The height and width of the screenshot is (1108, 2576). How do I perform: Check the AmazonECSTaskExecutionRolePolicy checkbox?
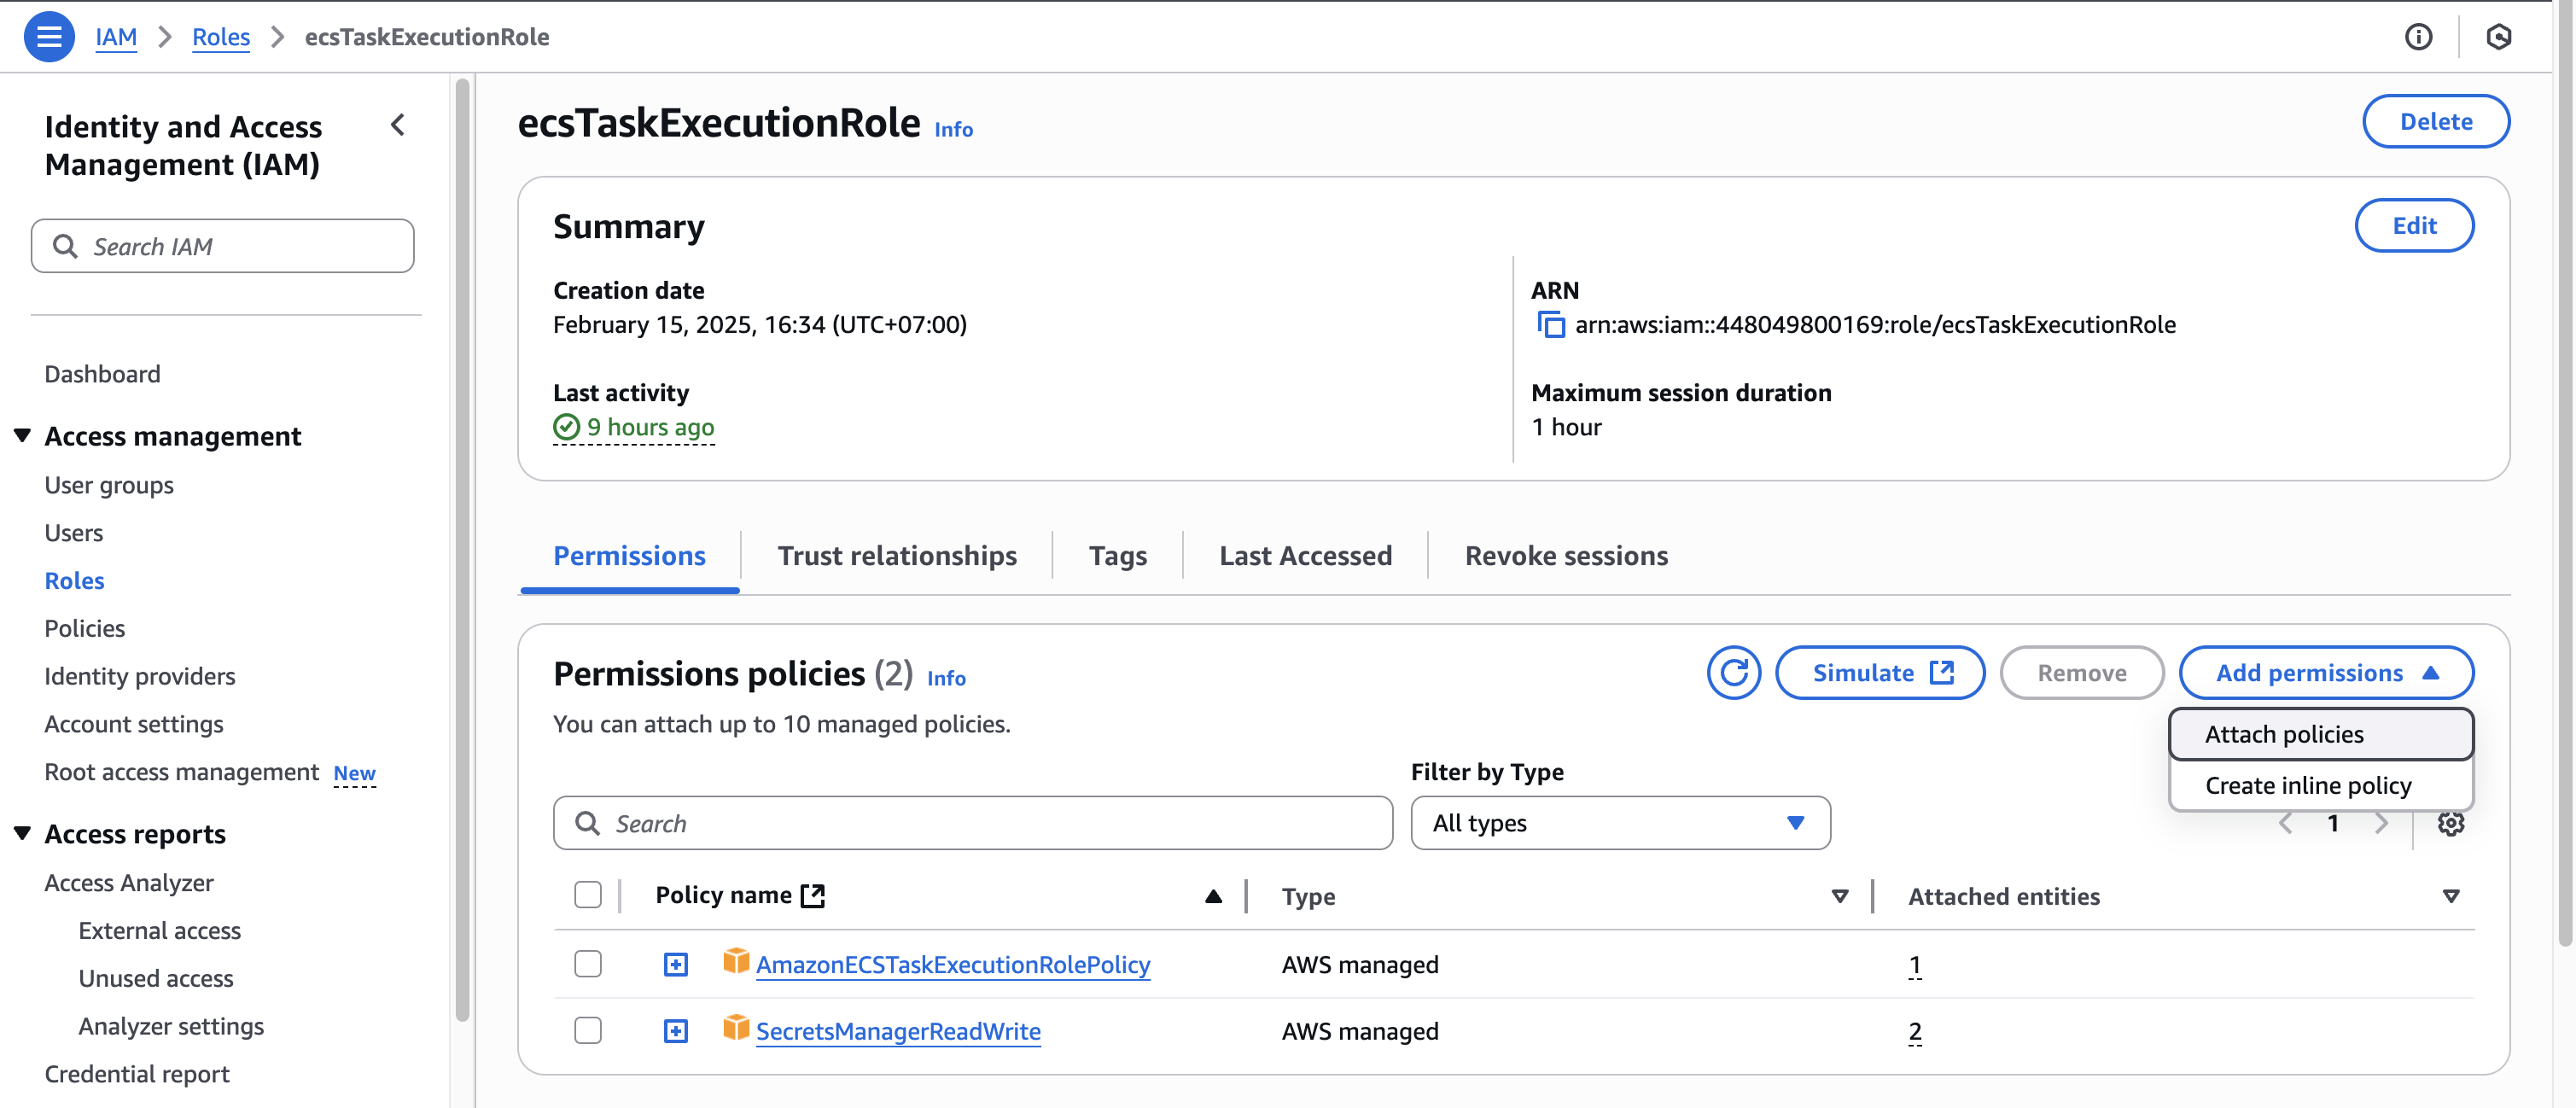tap(588, 964)
